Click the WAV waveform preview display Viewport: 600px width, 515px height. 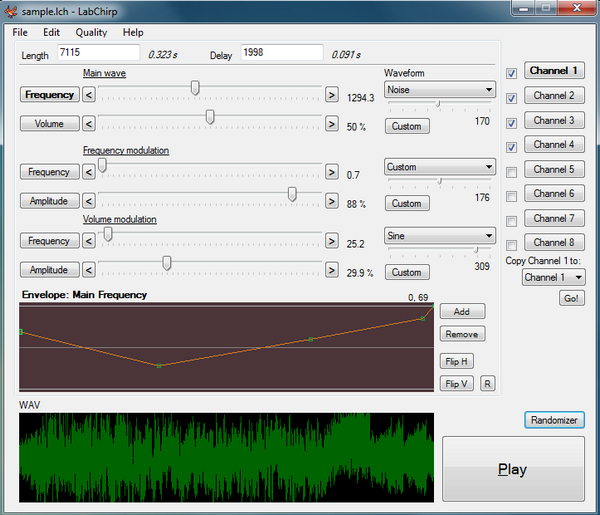(x=227, y=457)
